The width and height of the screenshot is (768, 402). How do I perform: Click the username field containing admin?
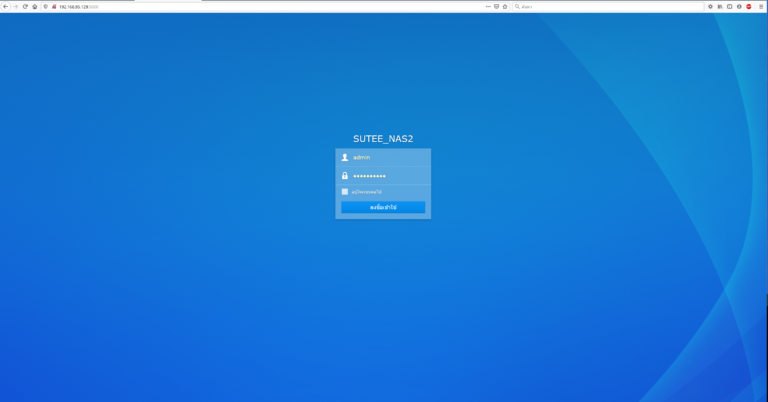(388, 157)
